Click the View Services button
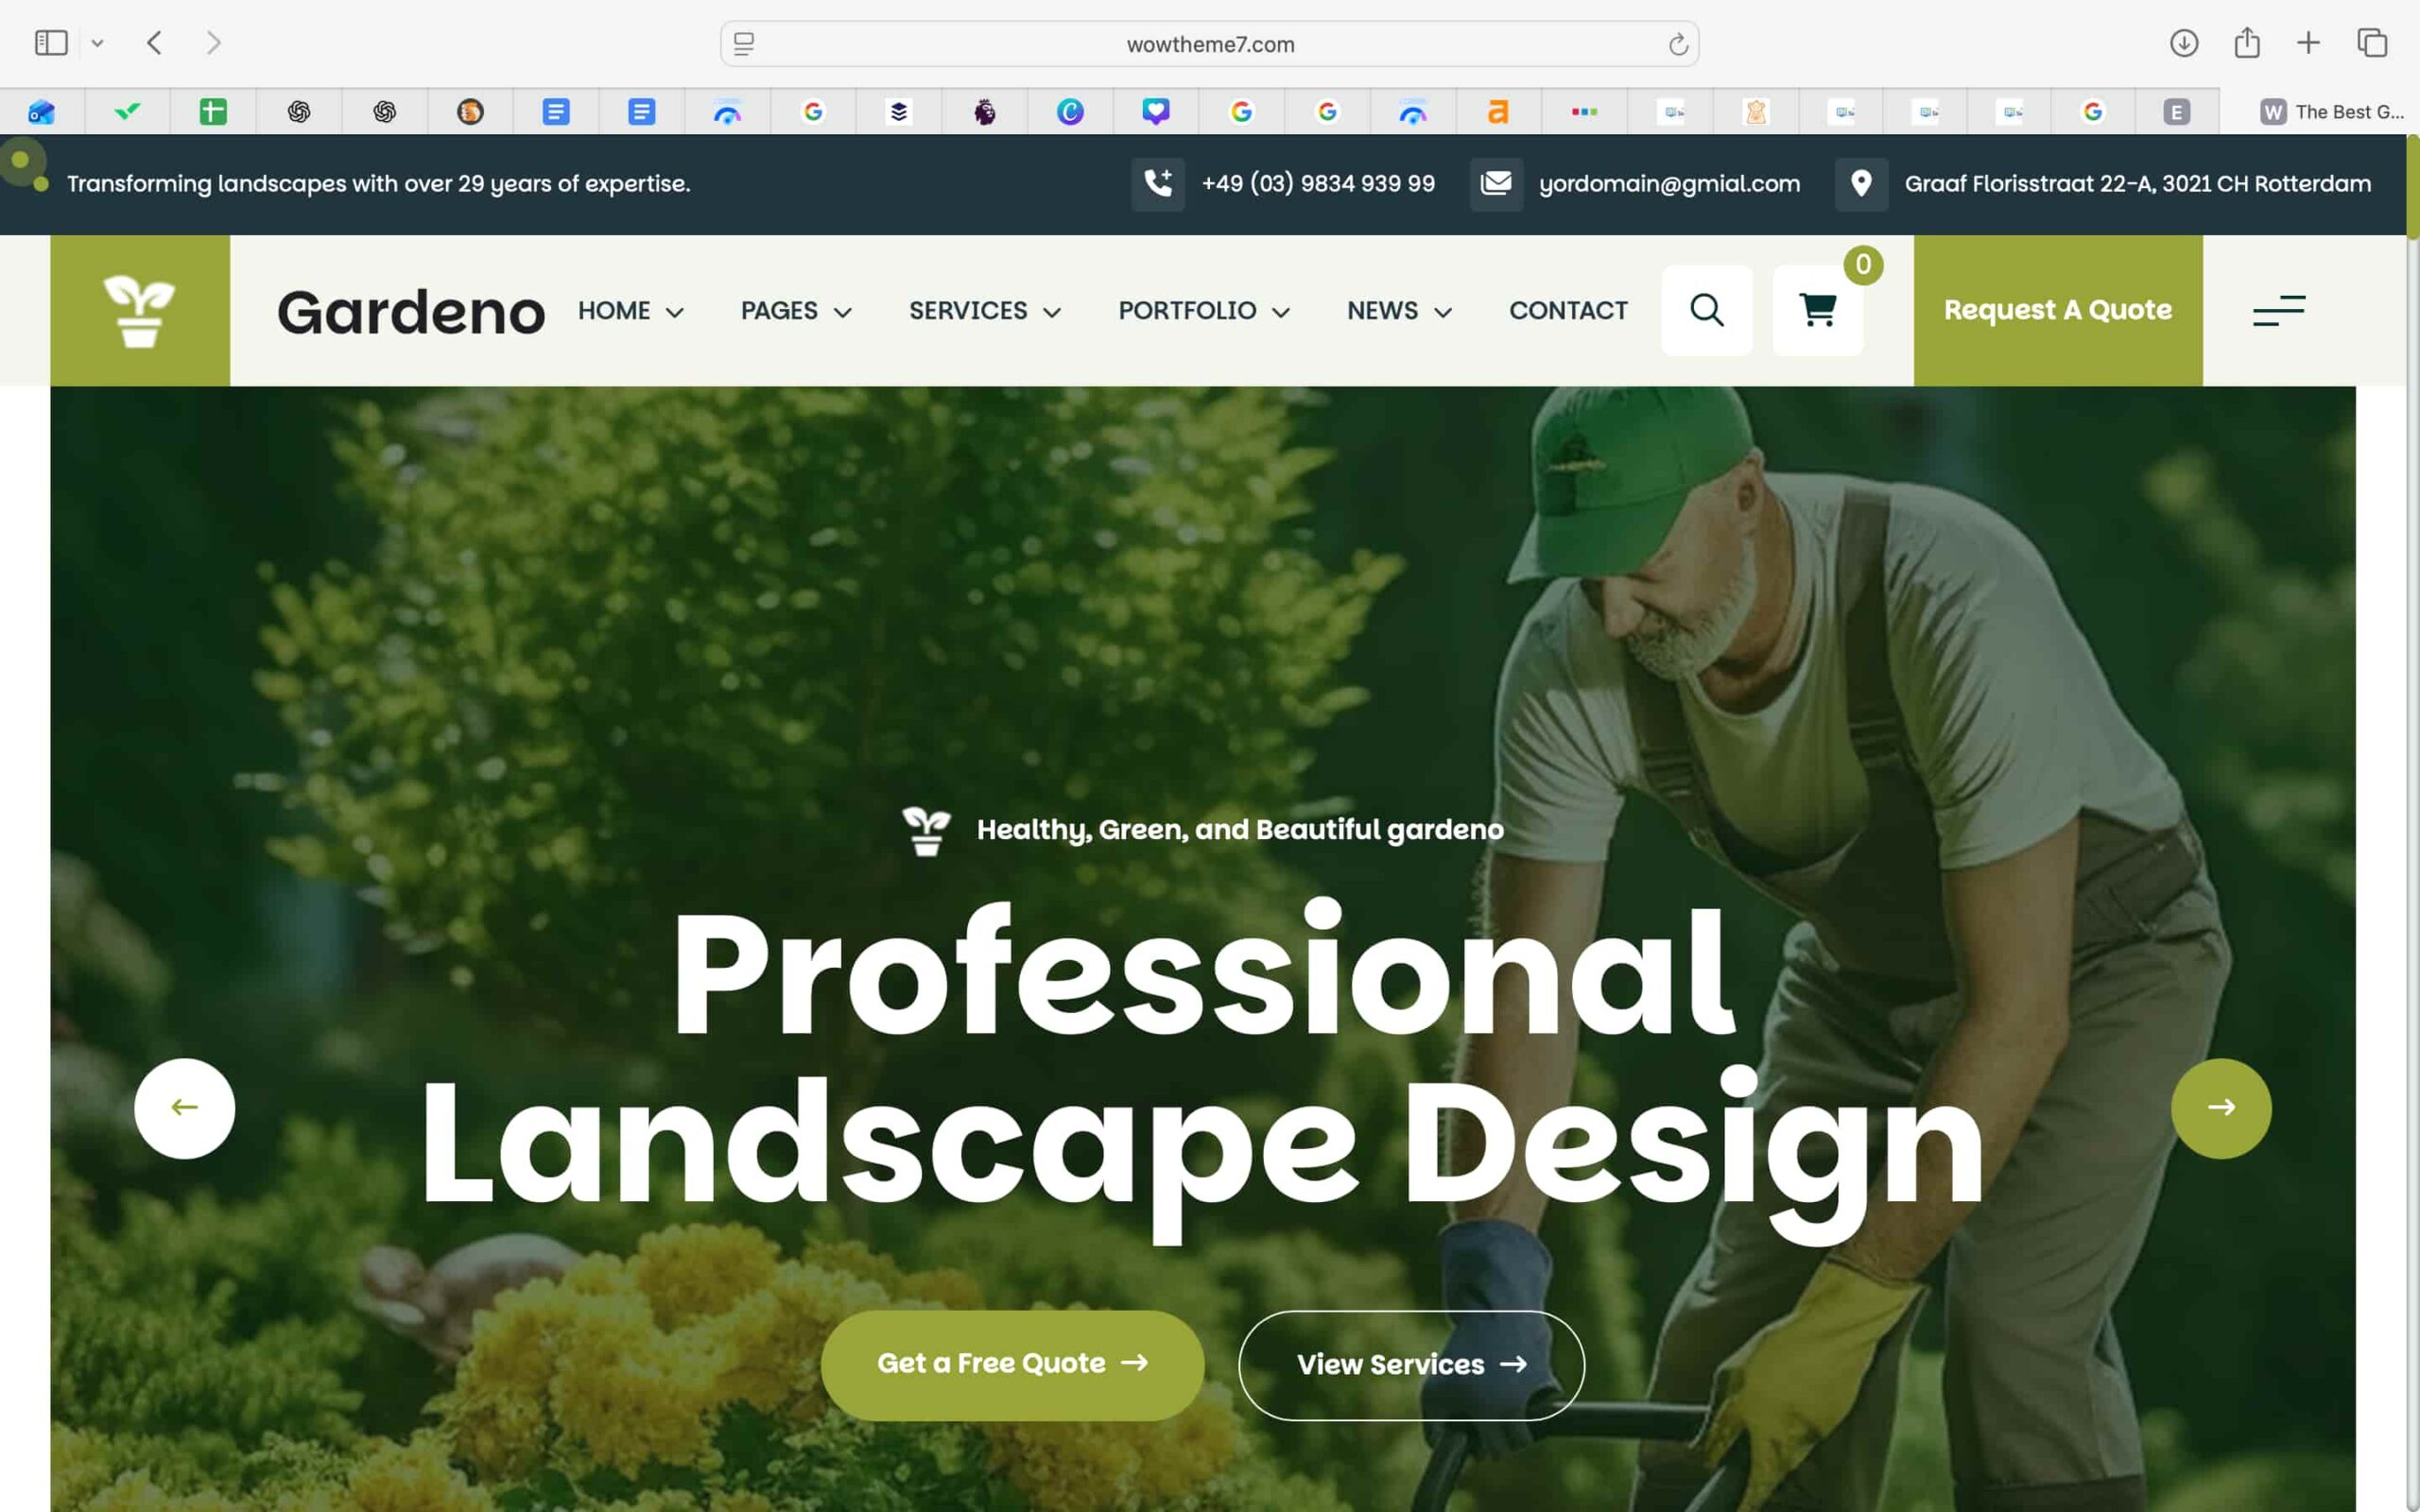The width and height of the screenshot is (2420, 1512). click(x=1410, y=1365)
